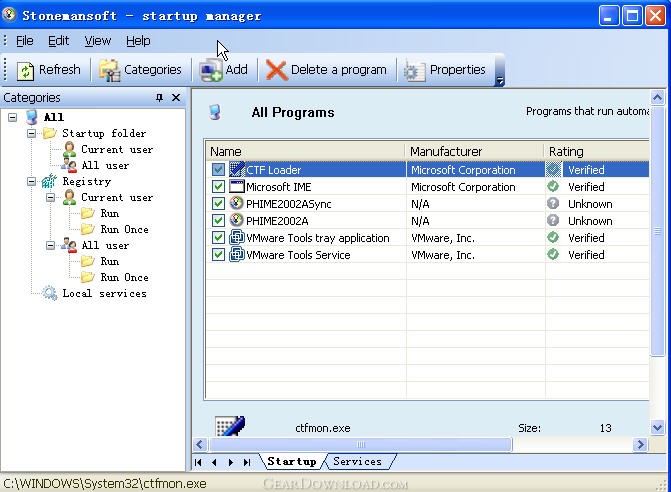Click the Local services gear icon
Image resolution: width=671 pixels, height=492 pixels.
click(50, 293)
